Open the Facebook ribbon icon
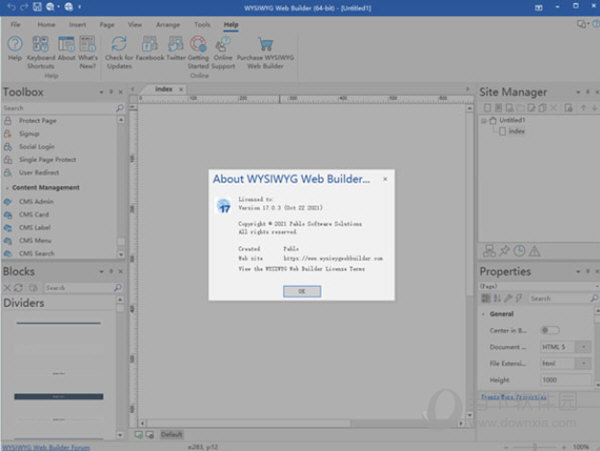The image size is (600, 451). coord(150,44)
